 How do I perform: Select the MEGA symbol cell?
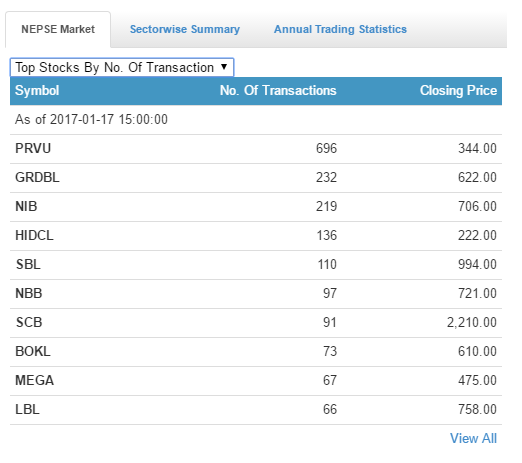34,381
